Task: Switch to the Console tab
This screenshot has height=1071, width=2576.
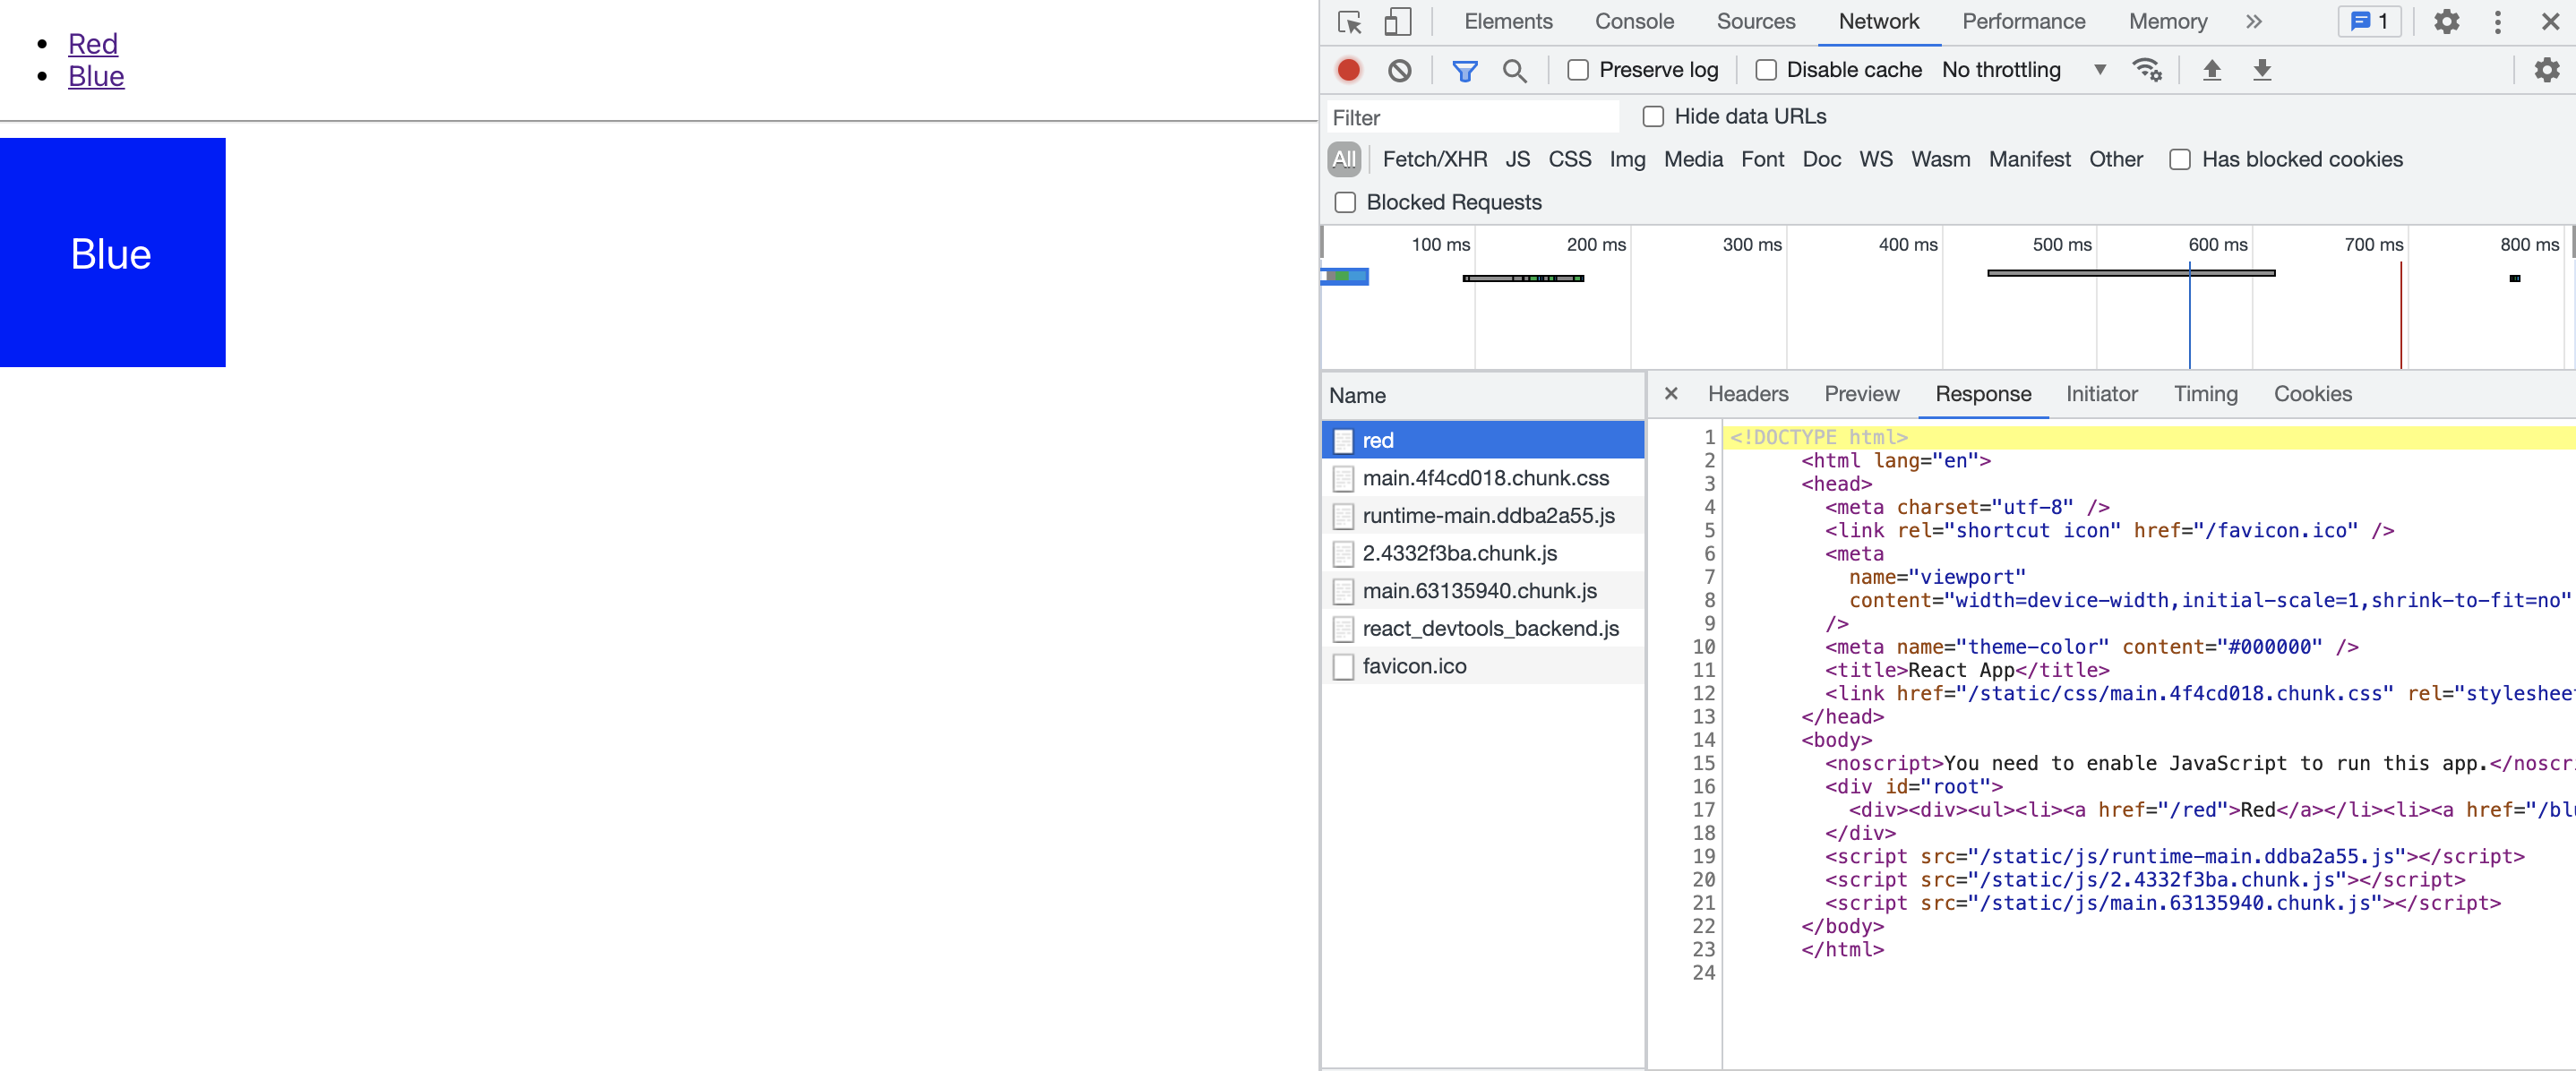Action: (x=1633, y=22)
